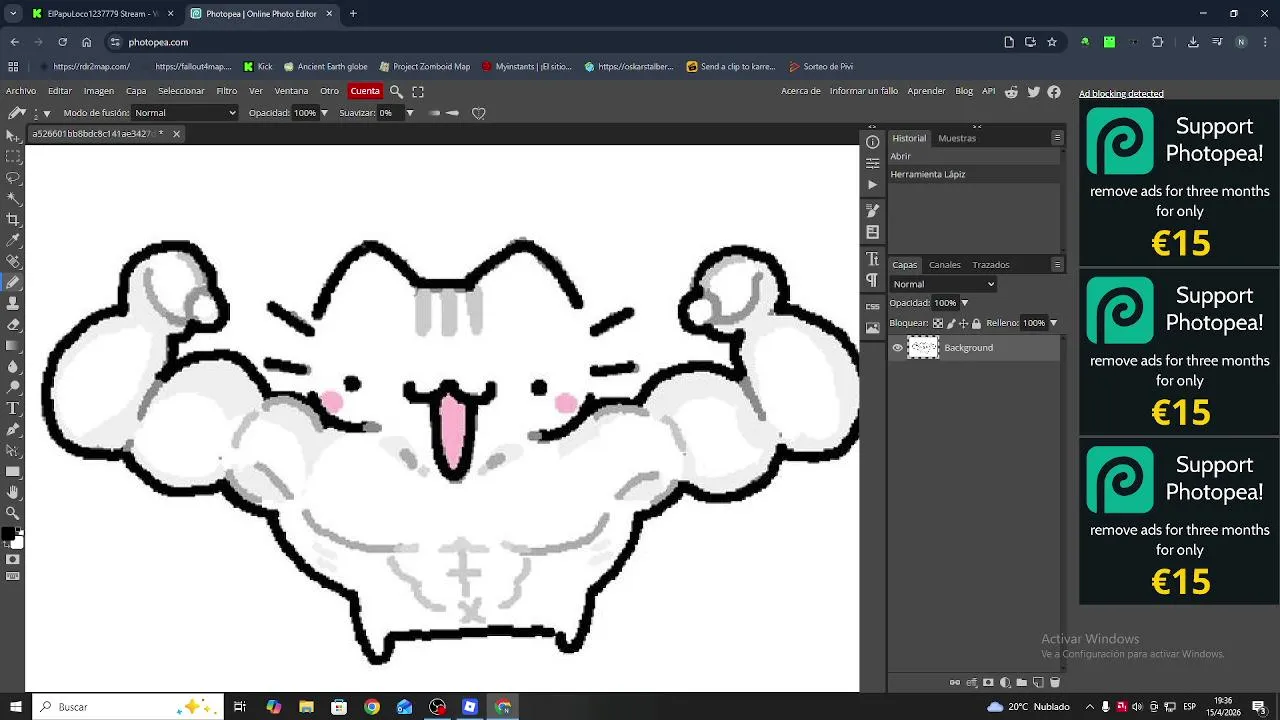Viewport: 1280px width, 720px height.
Task: Select the Lasso tool
Action: (x=13, y=177)
